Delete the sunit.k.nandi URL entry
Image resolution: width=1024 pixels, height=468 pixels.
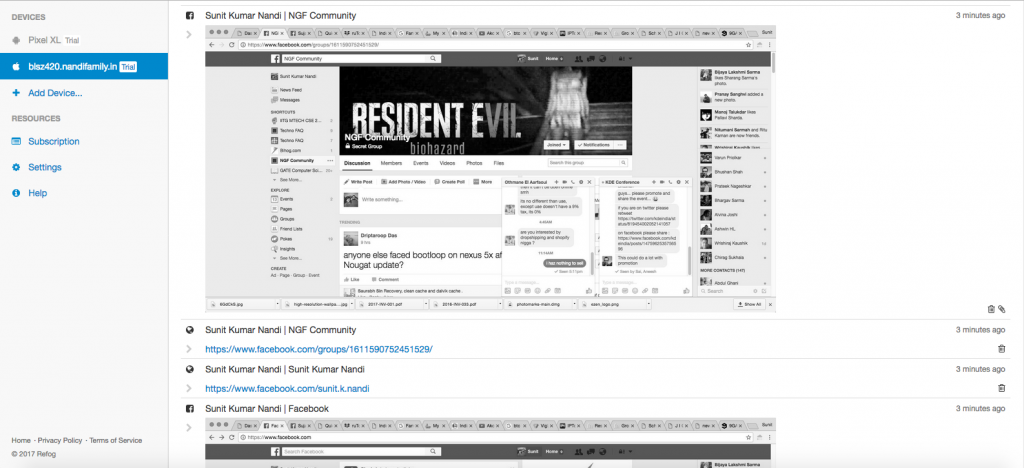pyautogui.click(x=1002, y=388)
